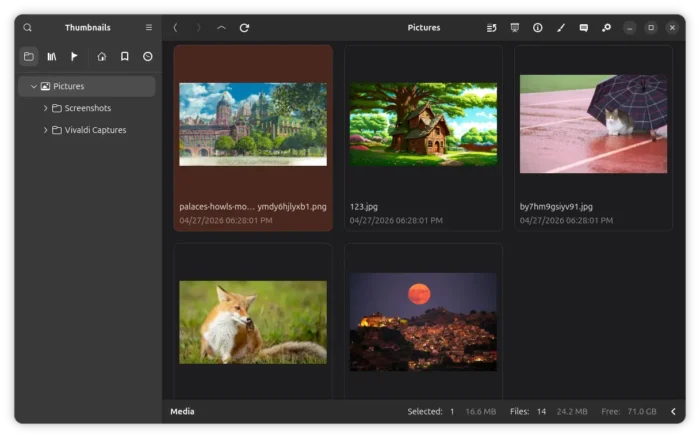Click the Thumbnails sidebar title
This screenshot has width=700, height=438.
pyautogui.click(x=88, y=28)
